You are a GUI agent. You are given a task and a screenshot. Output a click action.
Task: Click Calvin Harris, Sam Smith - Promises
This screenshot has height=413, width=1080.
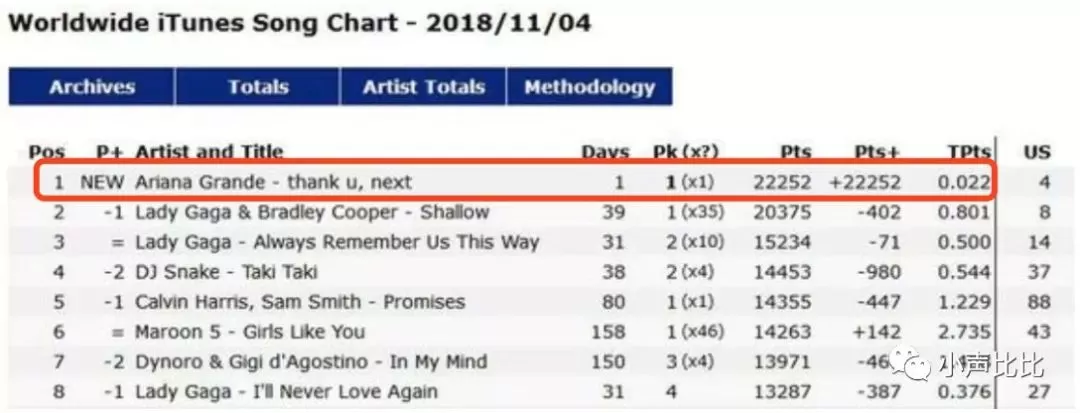(300, 301)
